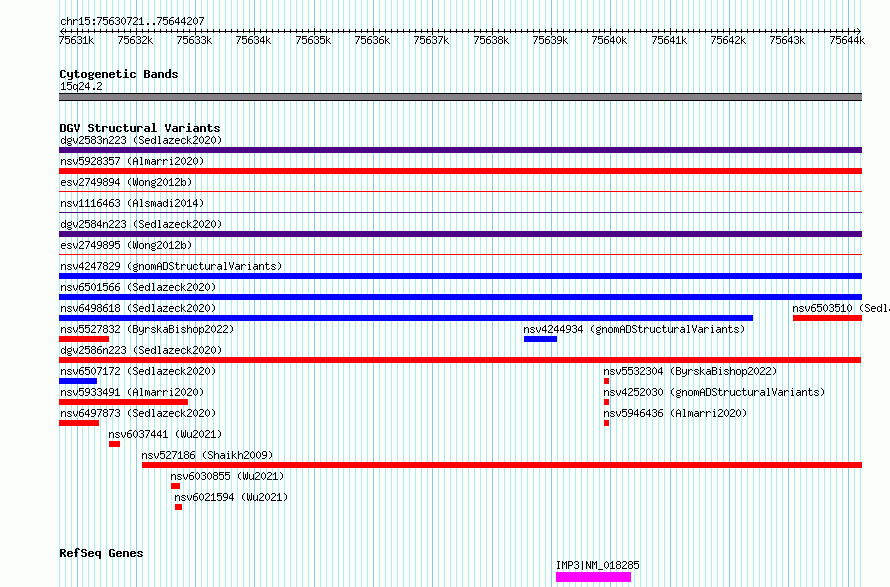
Task: Click the short blue nsv4244934 bar
Action: (540, 339)
